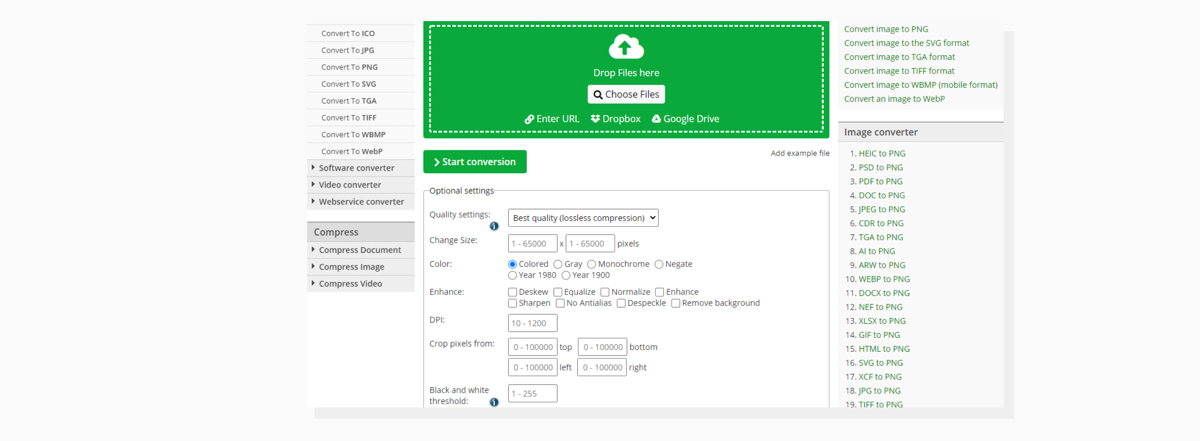Open the PSD to PNG link

coord(881,167)
